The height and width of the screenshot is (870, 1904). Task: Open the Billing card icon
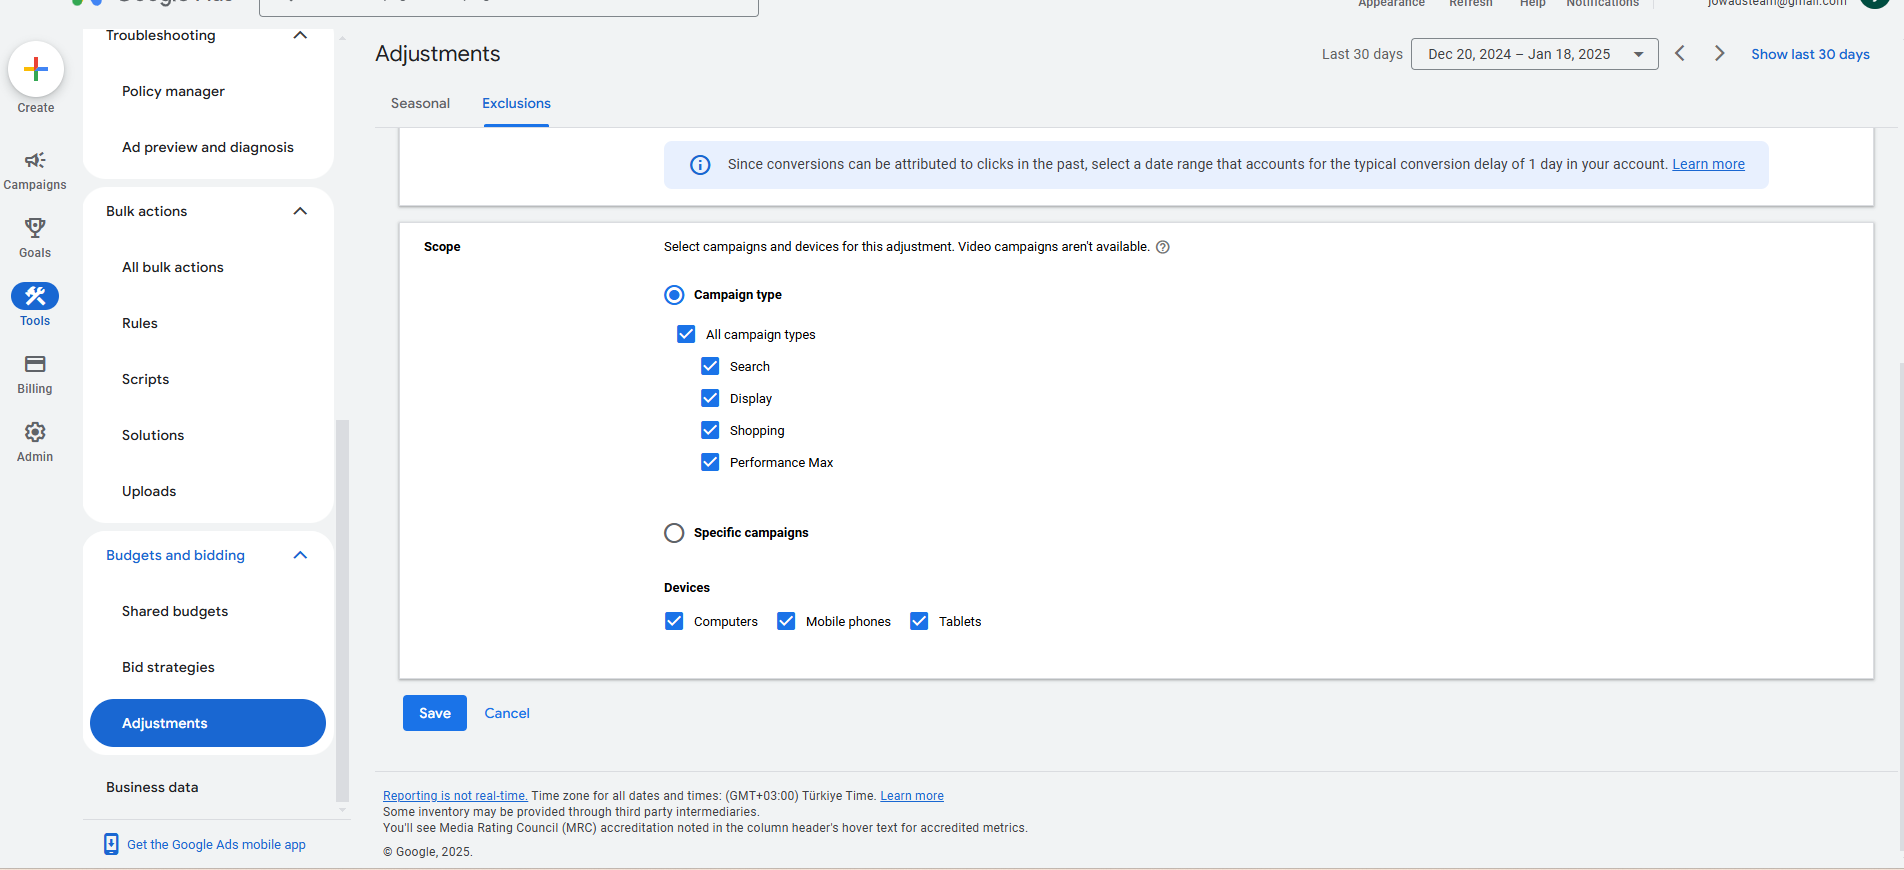pos(35,364)
